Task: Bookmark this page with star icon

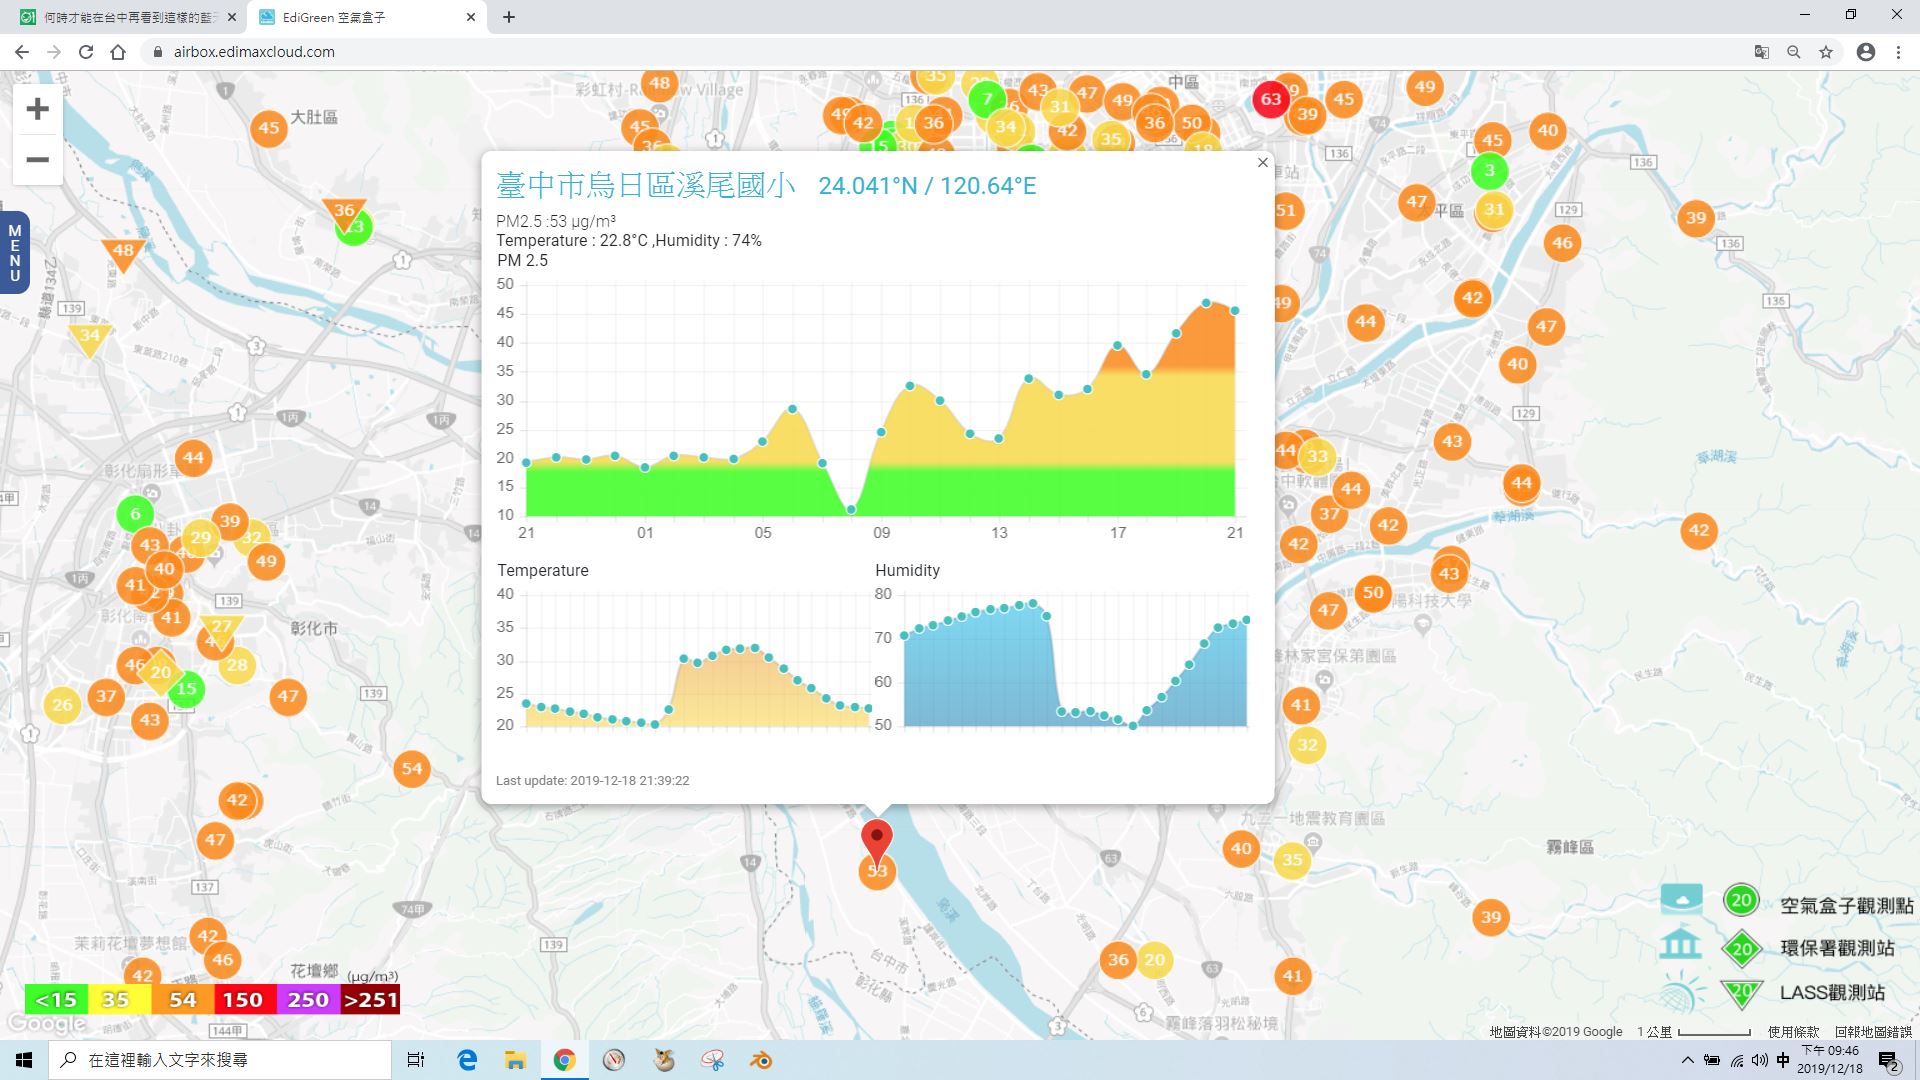Action: (x=1826, y=52)
